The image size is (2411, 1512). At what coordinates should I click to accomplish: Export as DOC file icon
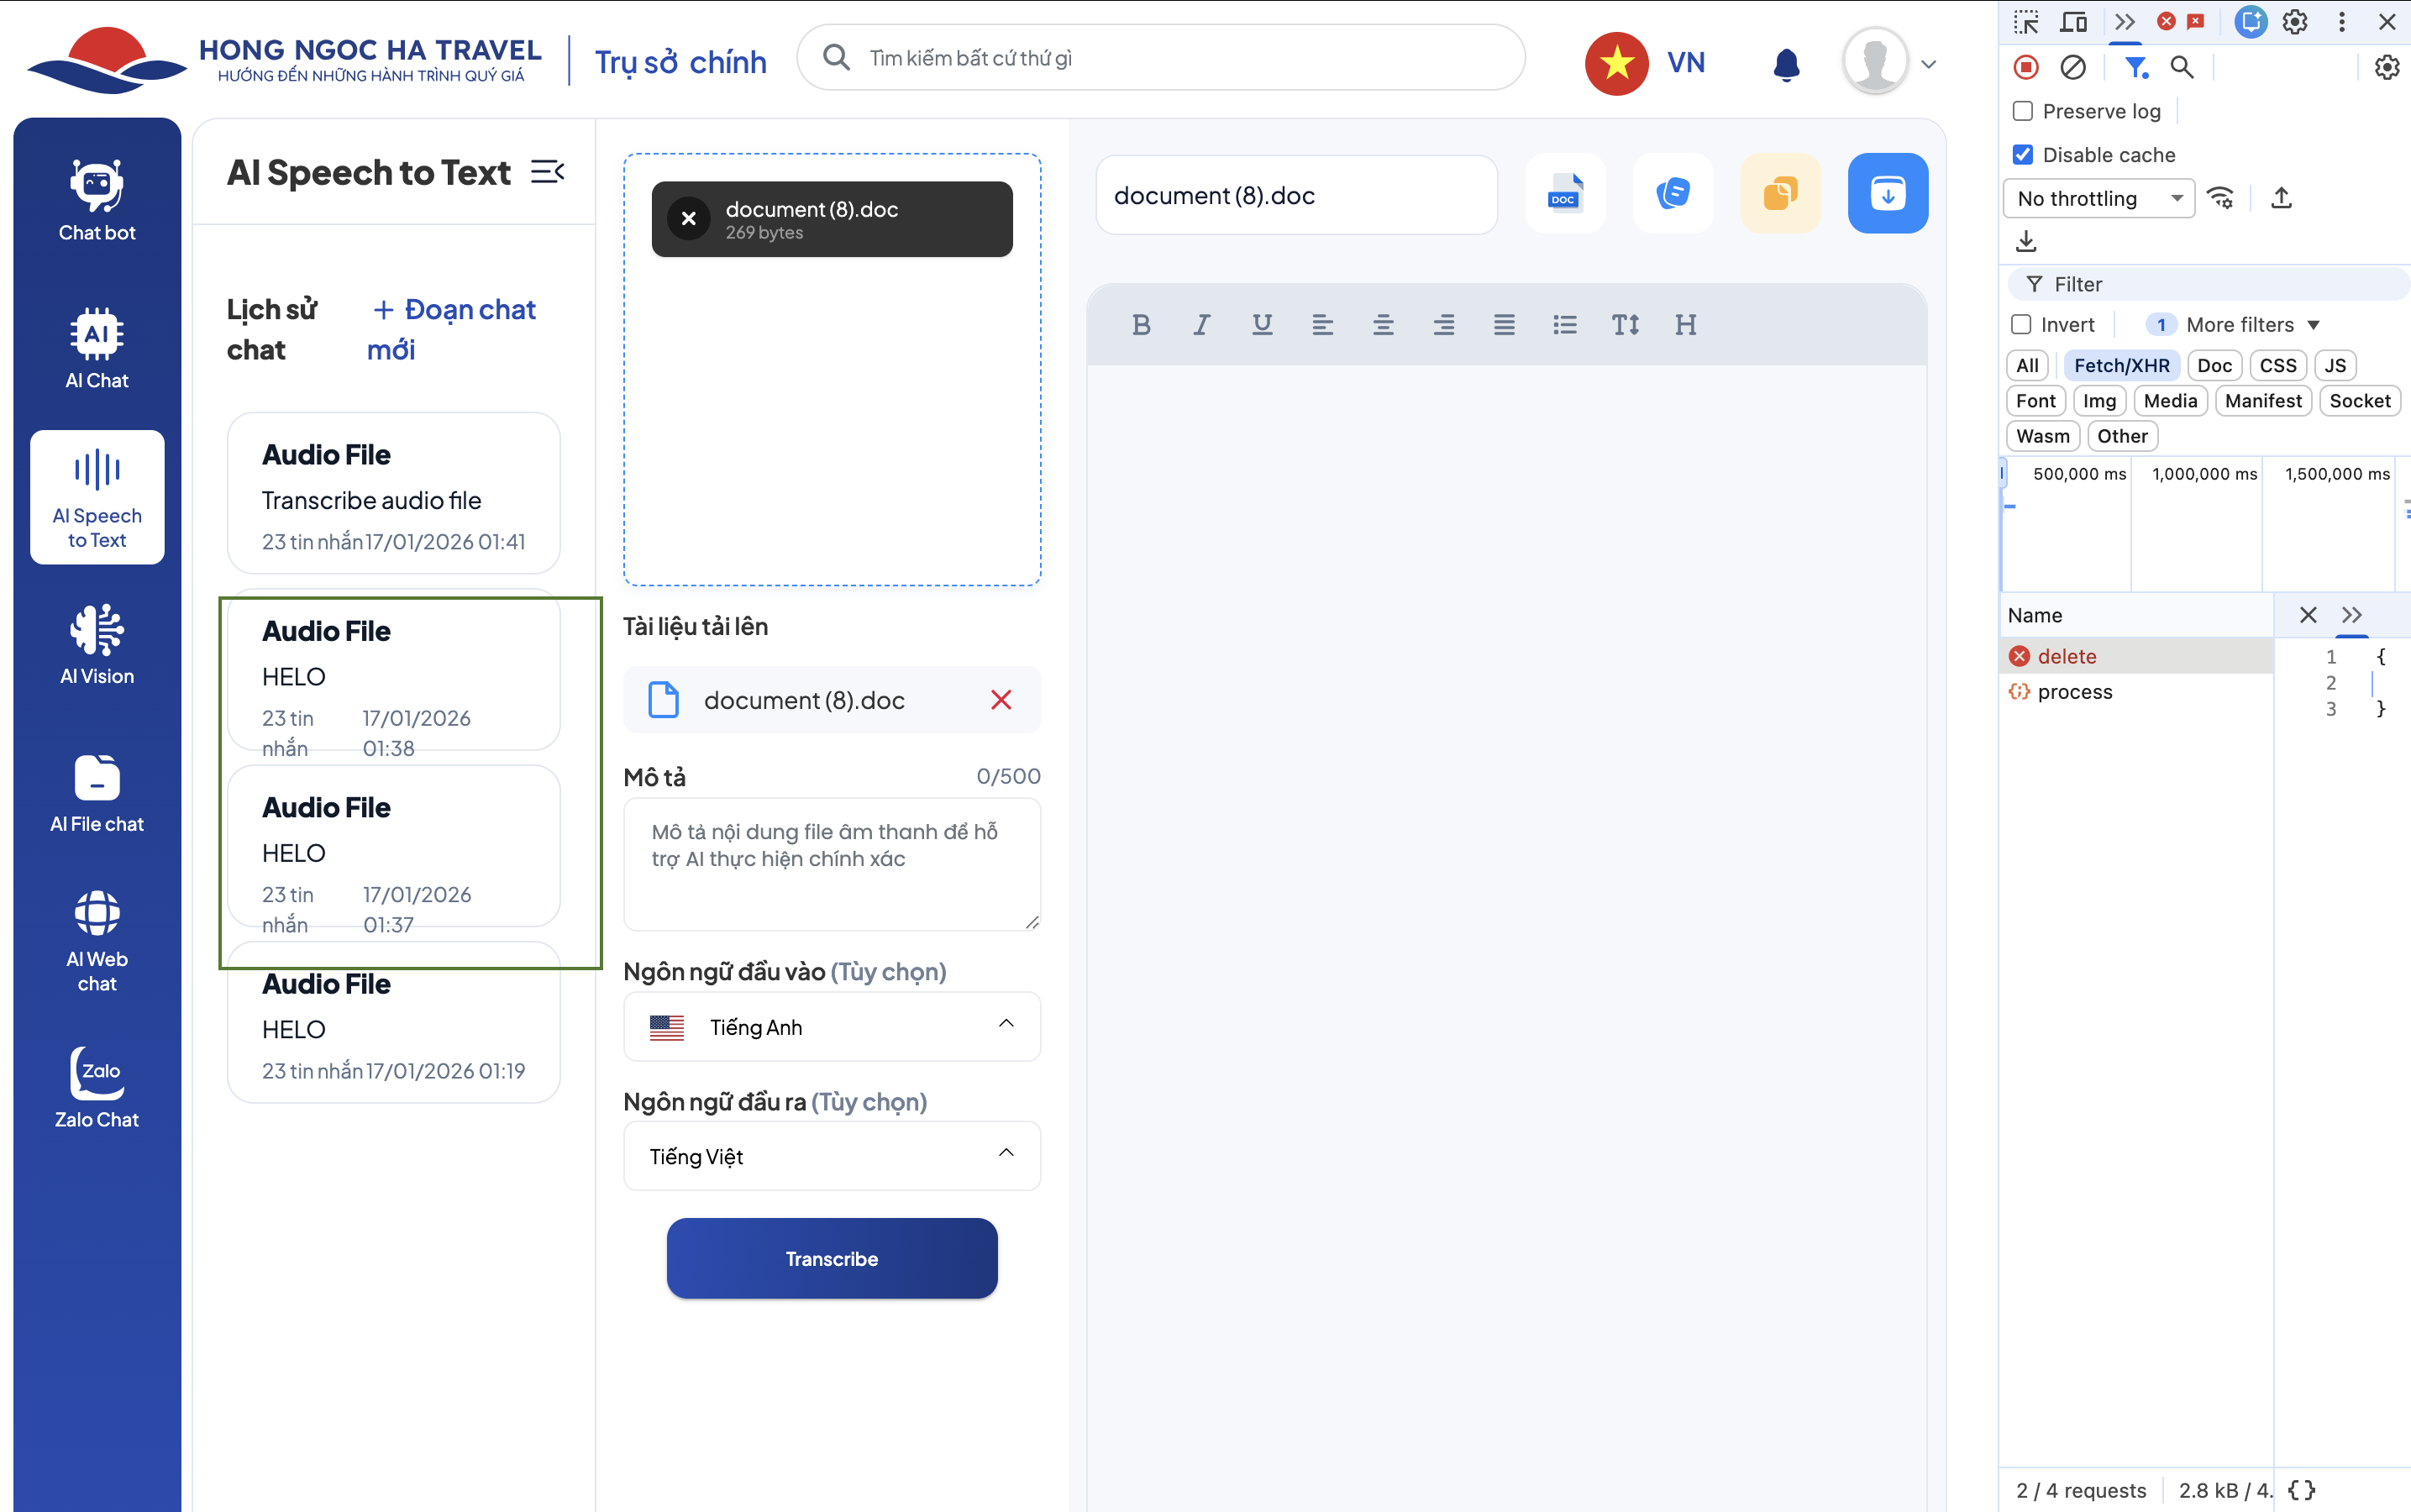tap(1565, 194)
